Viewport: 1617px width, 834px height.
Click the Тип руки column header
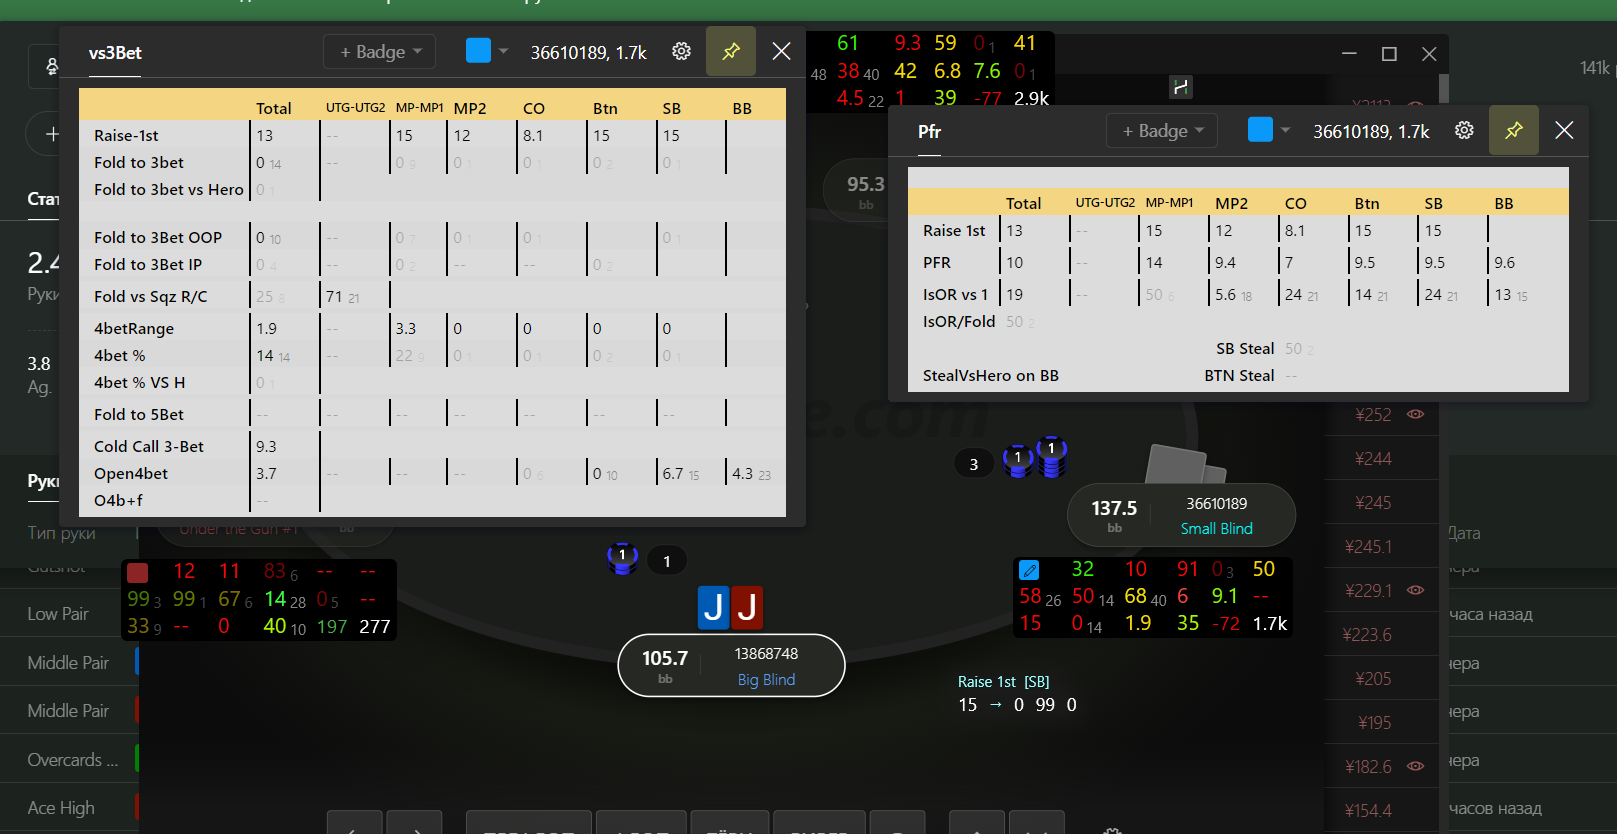tap(61, 533)
